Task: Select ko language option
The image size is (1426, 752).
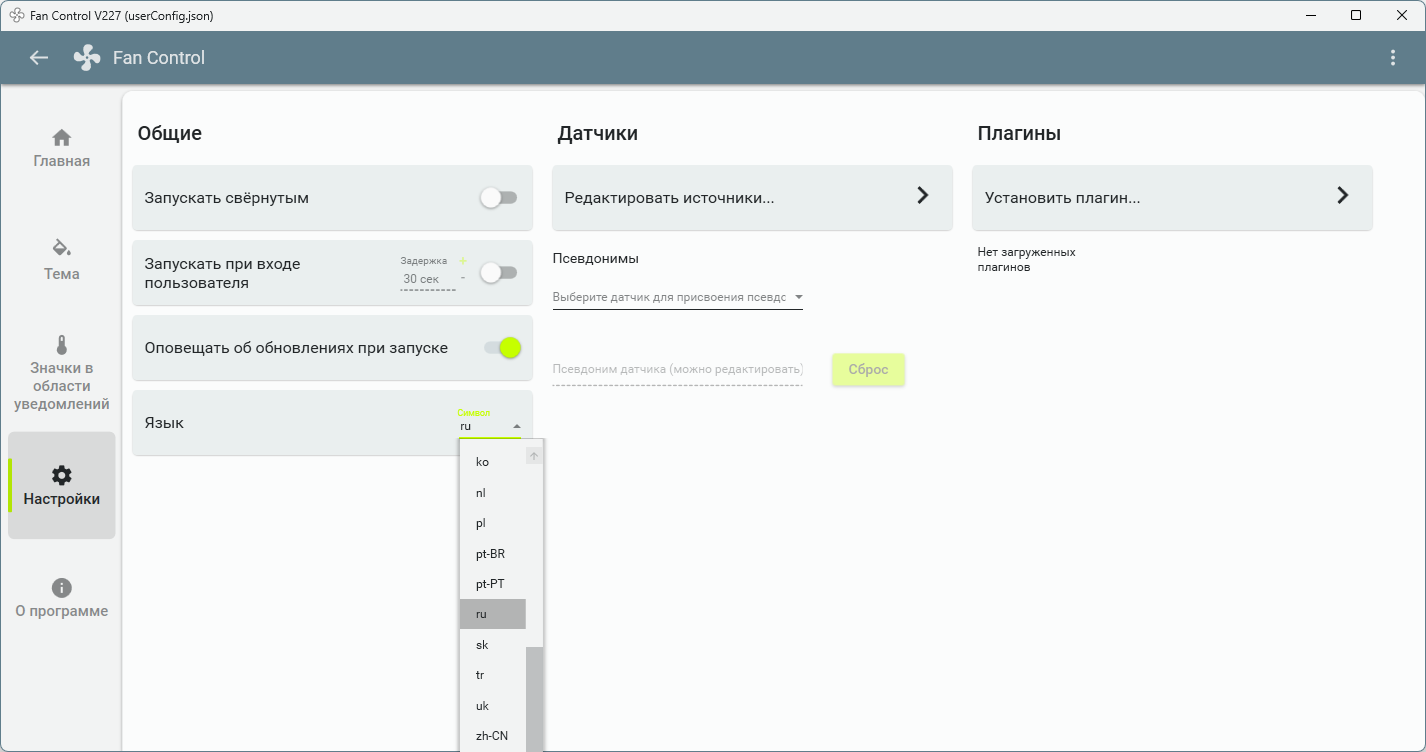Action: 493,462
